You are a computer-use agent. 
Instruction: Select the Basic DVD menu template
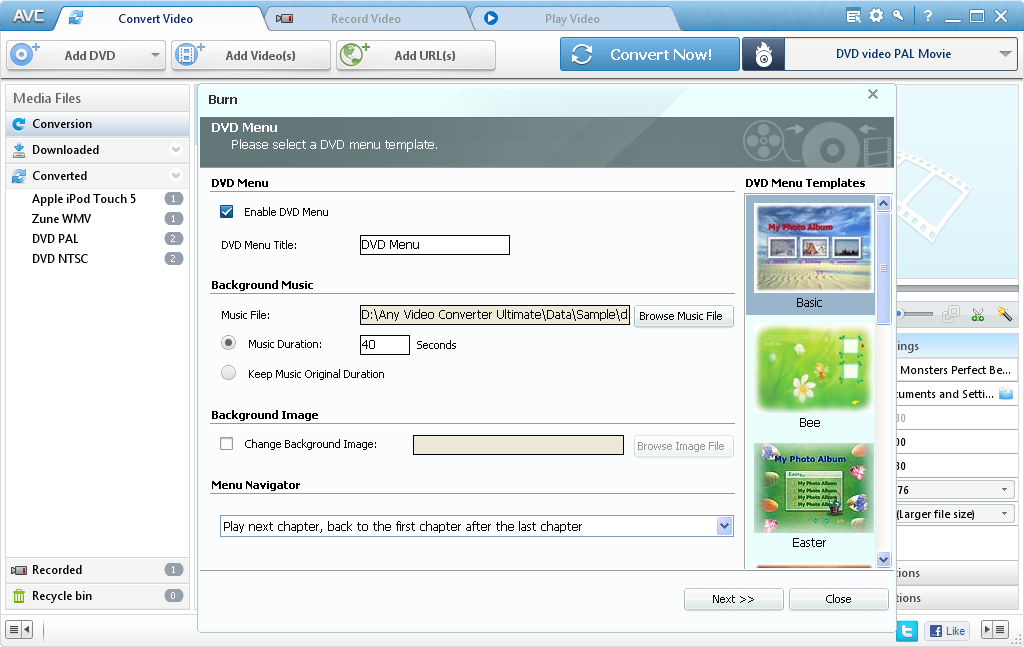click(x=810, y=255)
